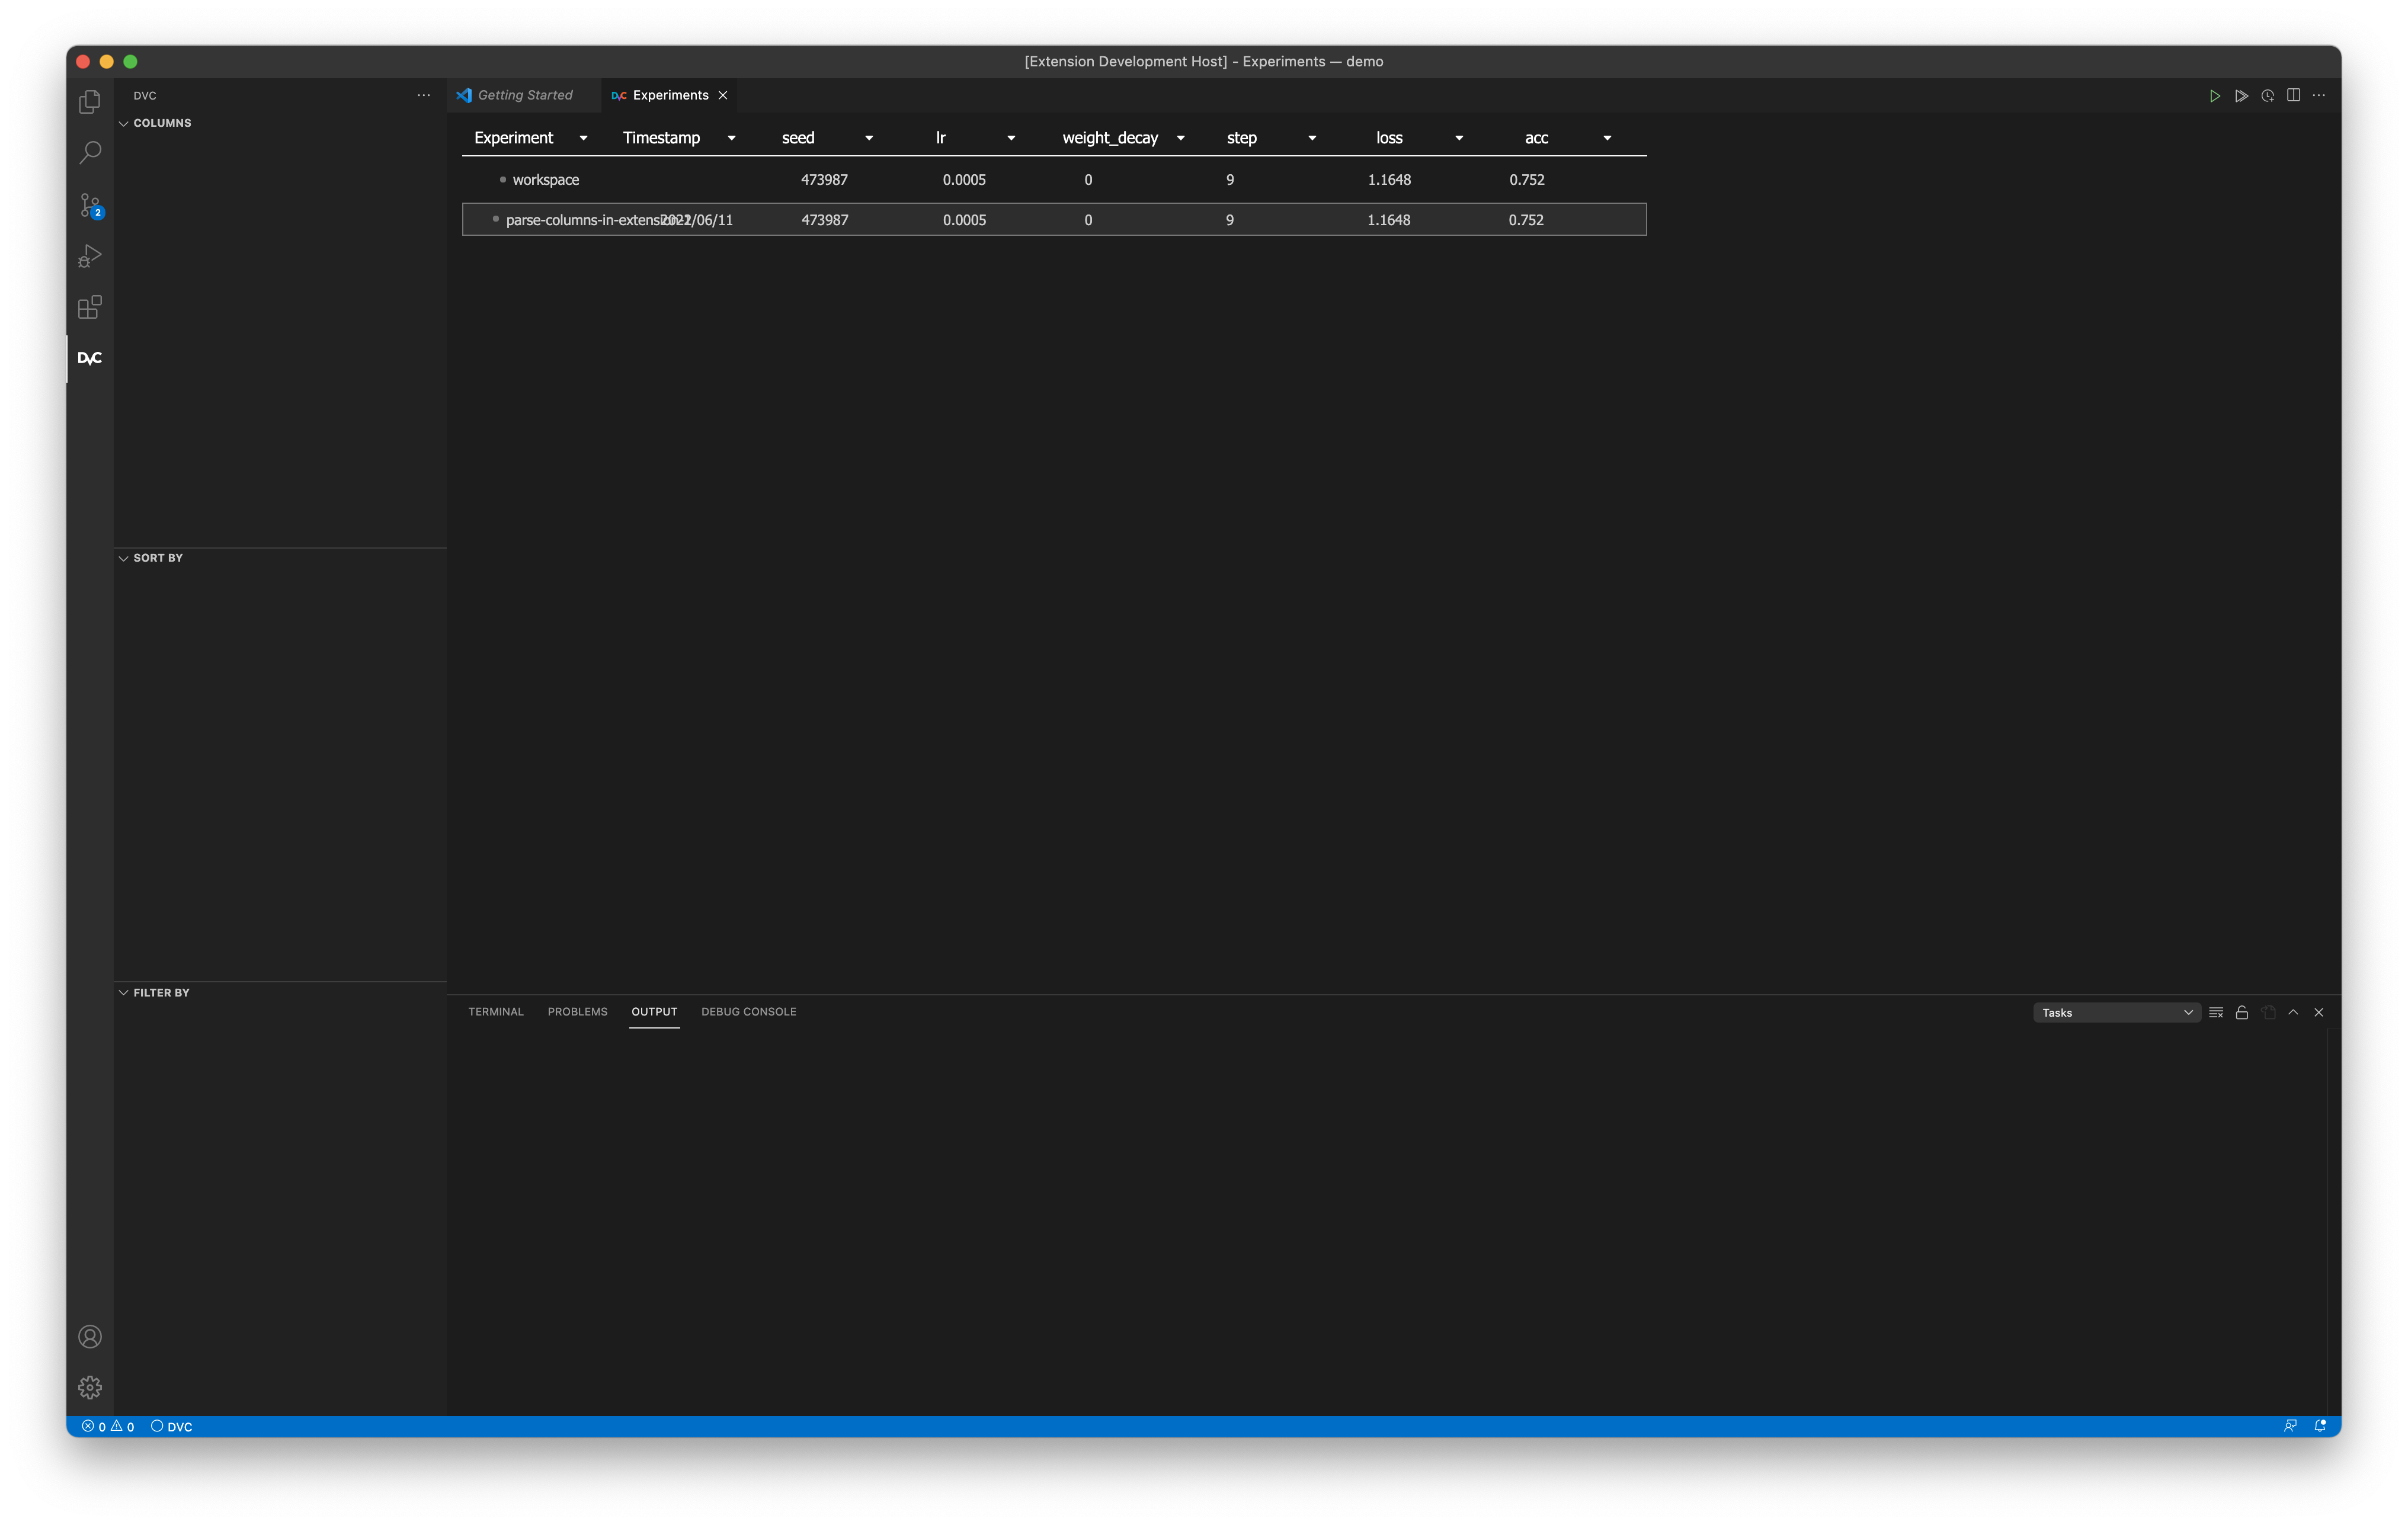Split the editor using the split icon
This screenshot has width=2408, height=1525.
point(2293,95)
